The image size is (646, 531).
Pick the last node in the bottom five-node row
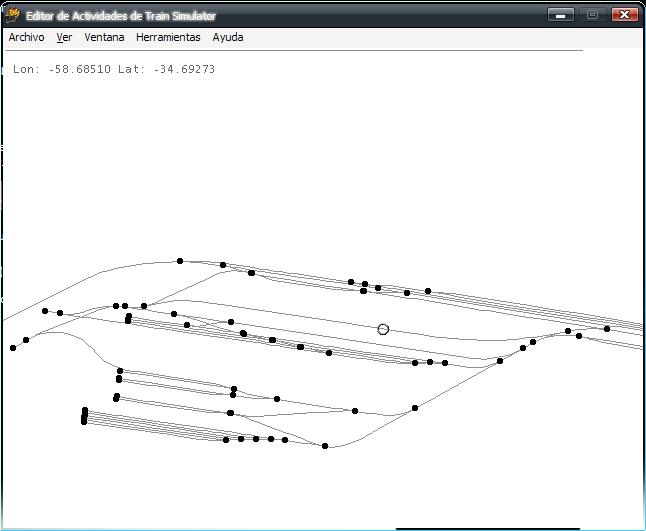pos(285,440)
